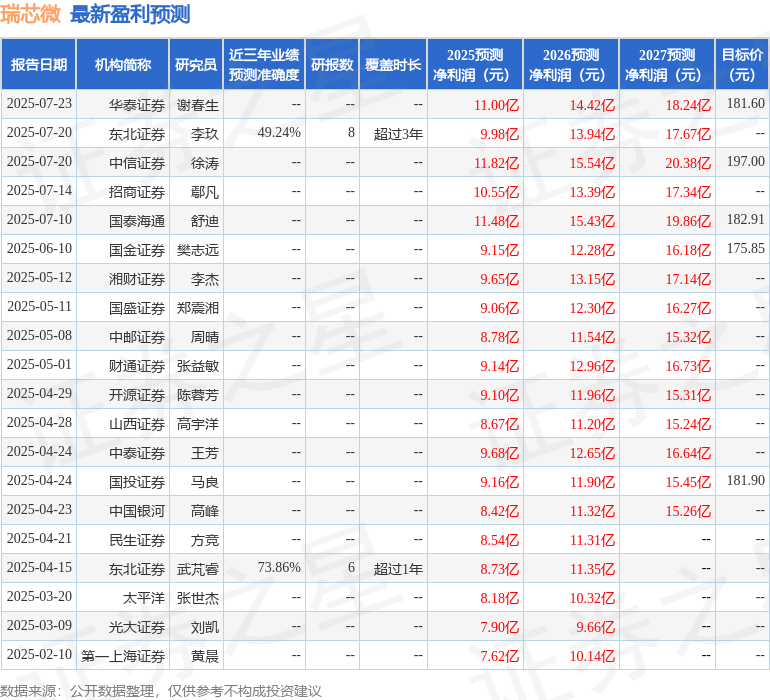Click the 近三年业绩预测准确度 column header
The image size is (770, 700).
264,64
